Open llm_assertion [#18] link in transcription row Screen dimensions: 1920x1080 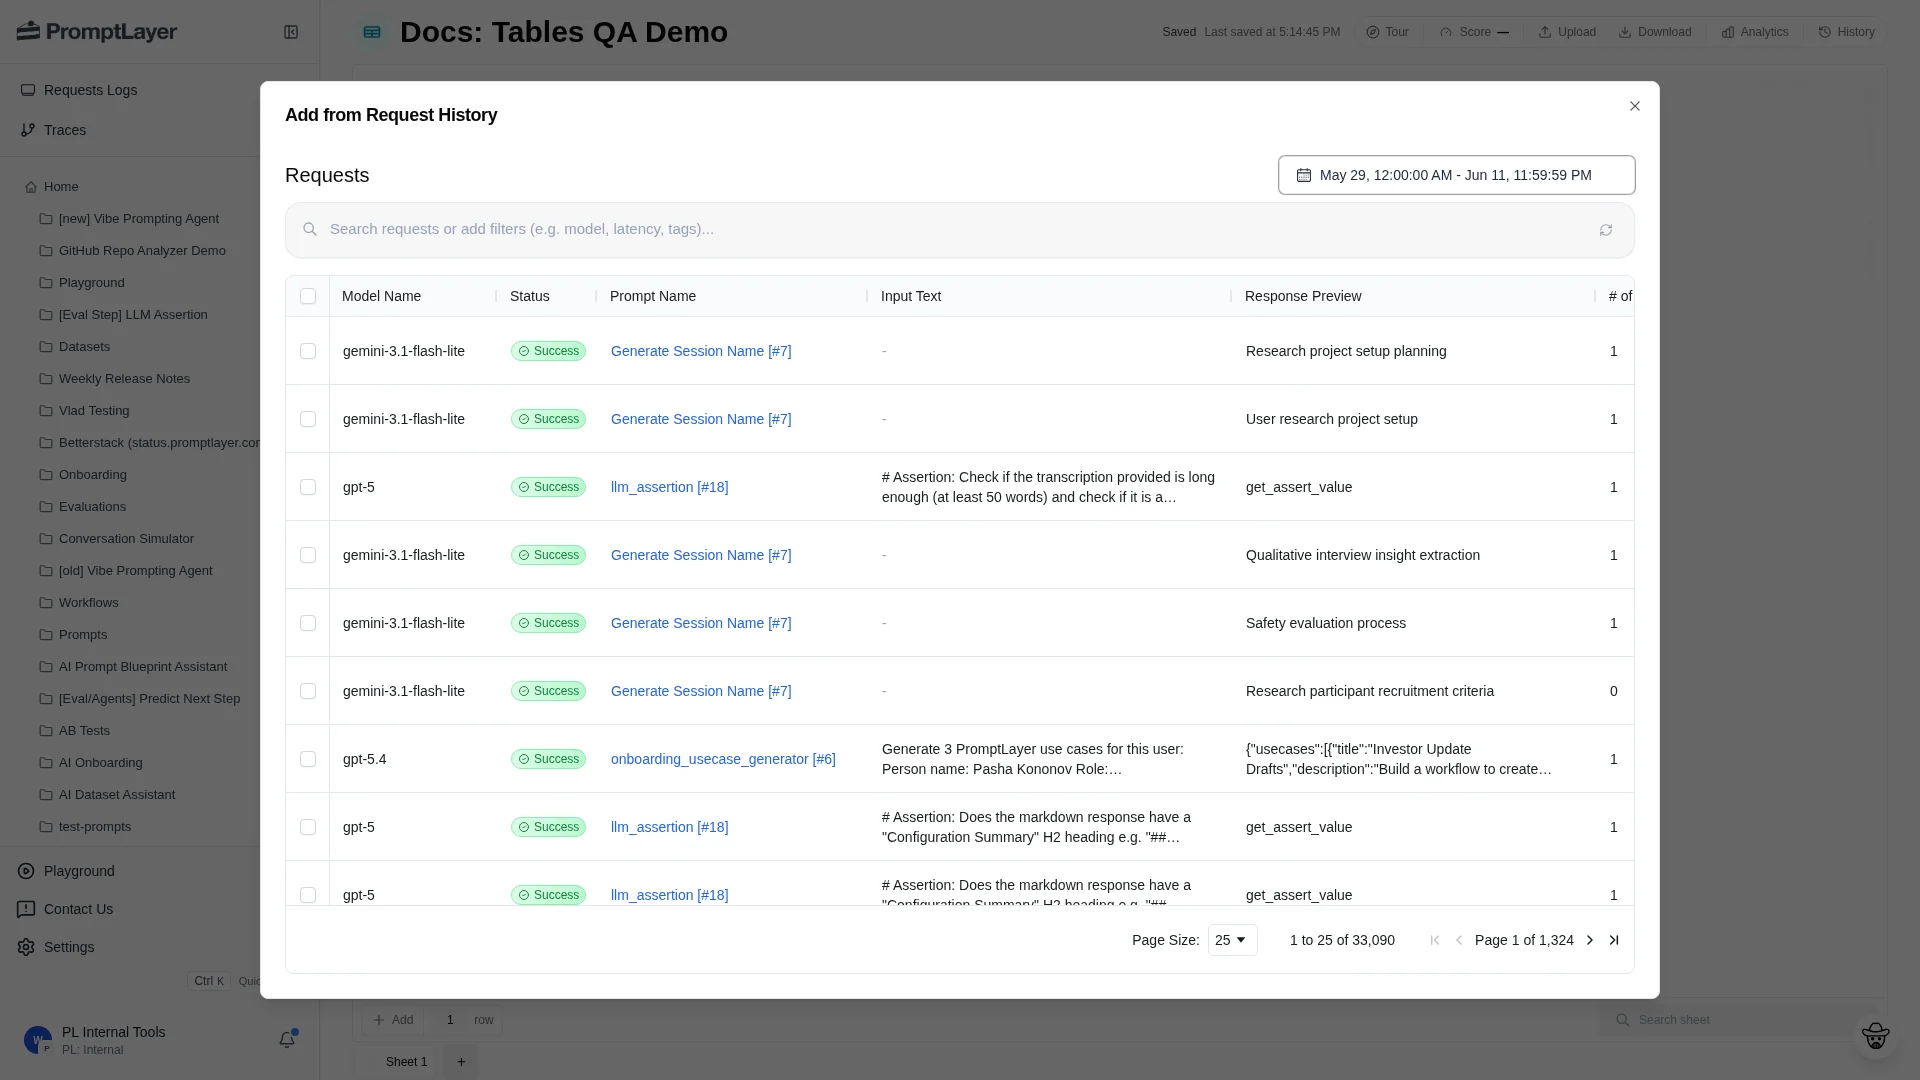point(669,487)
